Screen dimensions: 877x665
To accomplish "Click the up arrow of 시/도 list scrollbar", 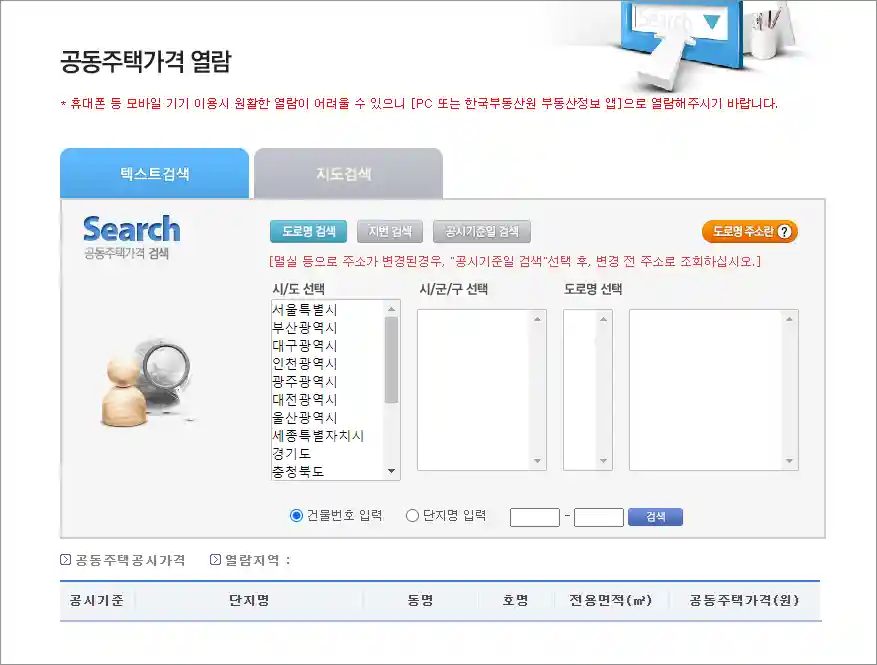I will 392,309.
